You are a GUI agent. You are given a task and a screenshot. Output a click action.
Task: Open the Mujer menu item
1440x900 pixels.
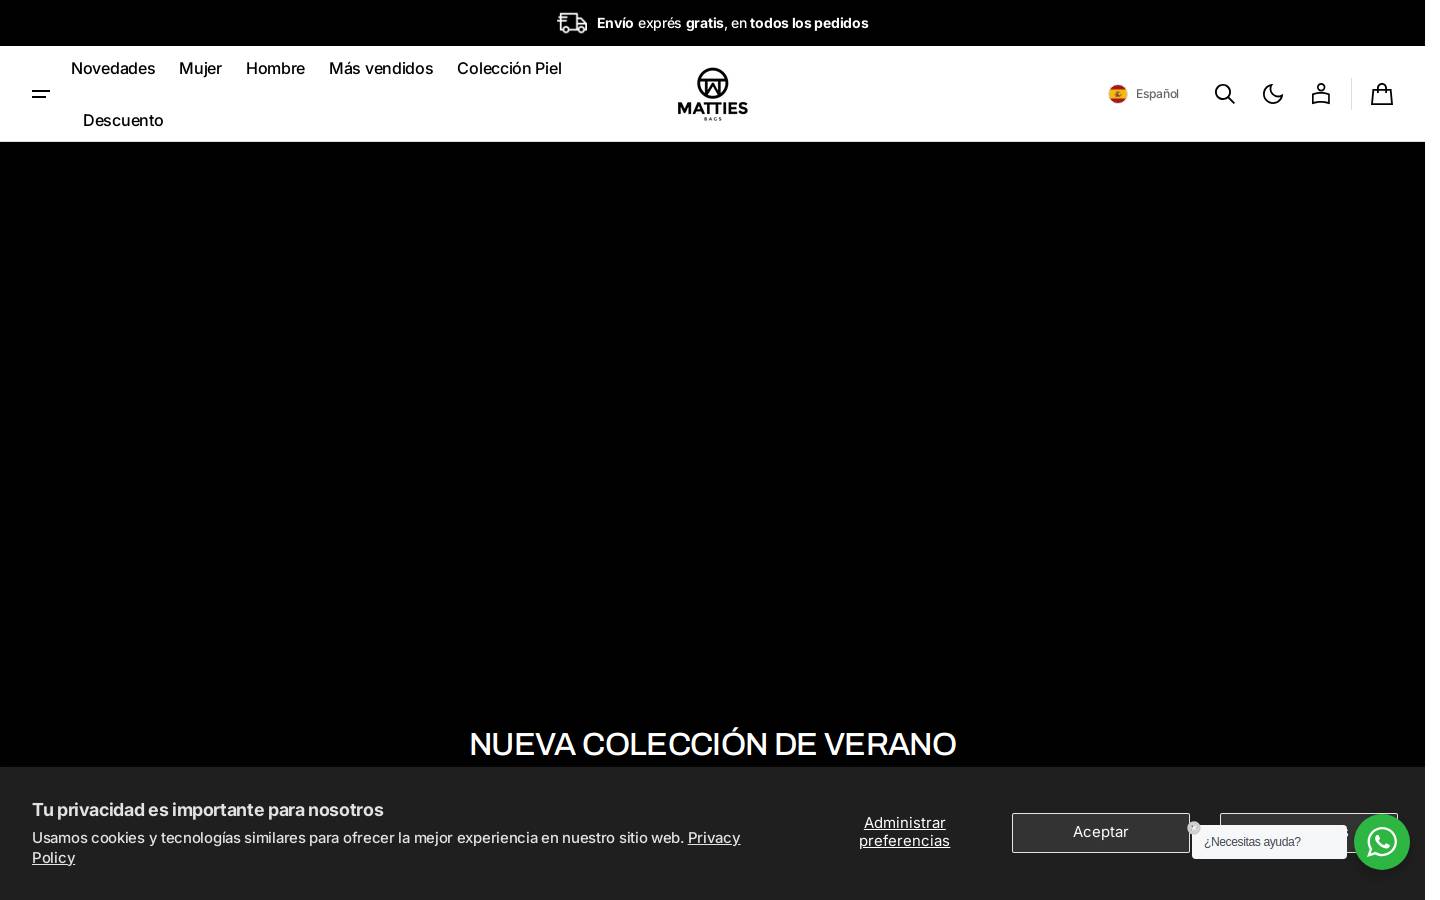200,68
